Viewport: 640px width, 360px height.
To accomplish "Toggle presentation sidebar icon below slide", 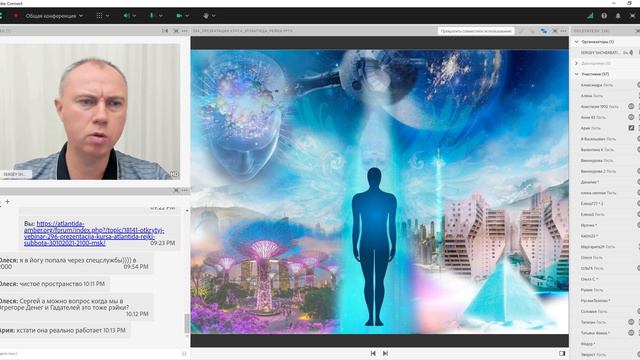I will 562,353.
